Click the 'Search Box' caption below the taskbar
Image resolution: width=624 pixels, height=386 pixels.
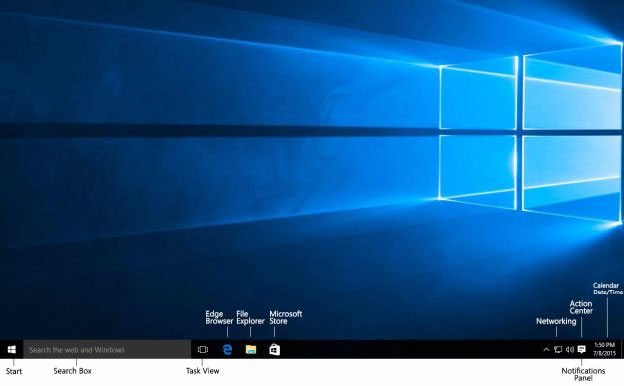coord(72,371)
